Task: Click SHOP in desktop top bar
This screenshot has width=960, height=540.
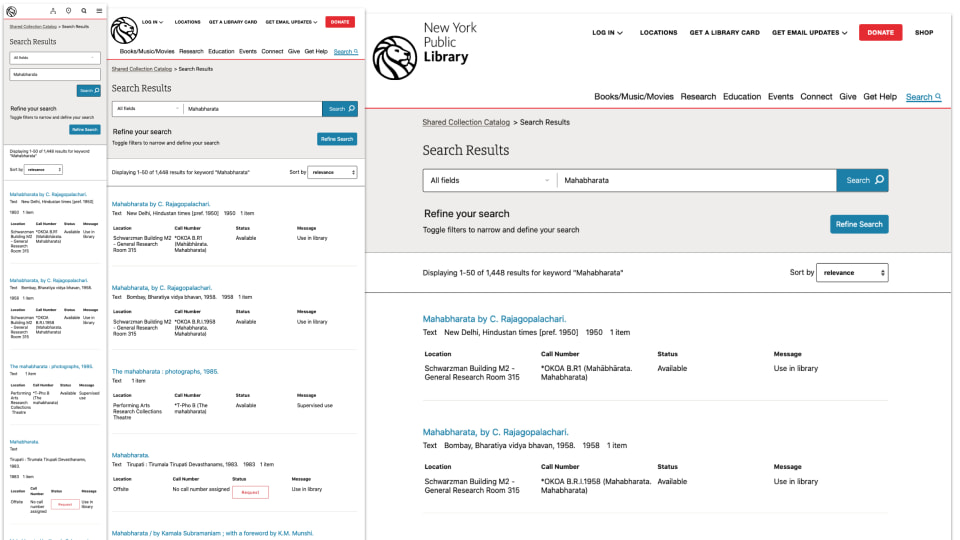Action: (924, 32)
